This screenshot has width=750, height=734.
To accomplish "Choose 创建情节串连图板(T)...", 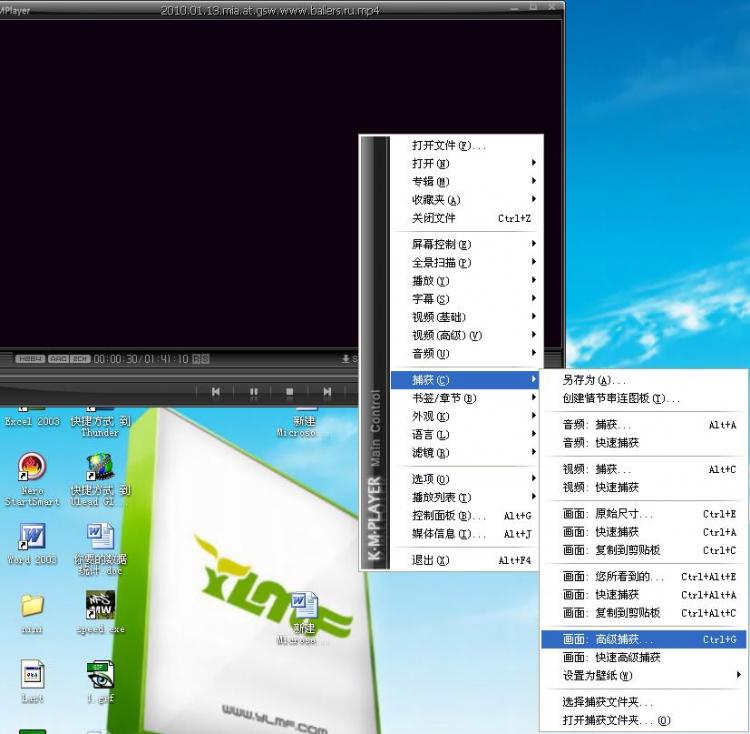I will (644, 398).
